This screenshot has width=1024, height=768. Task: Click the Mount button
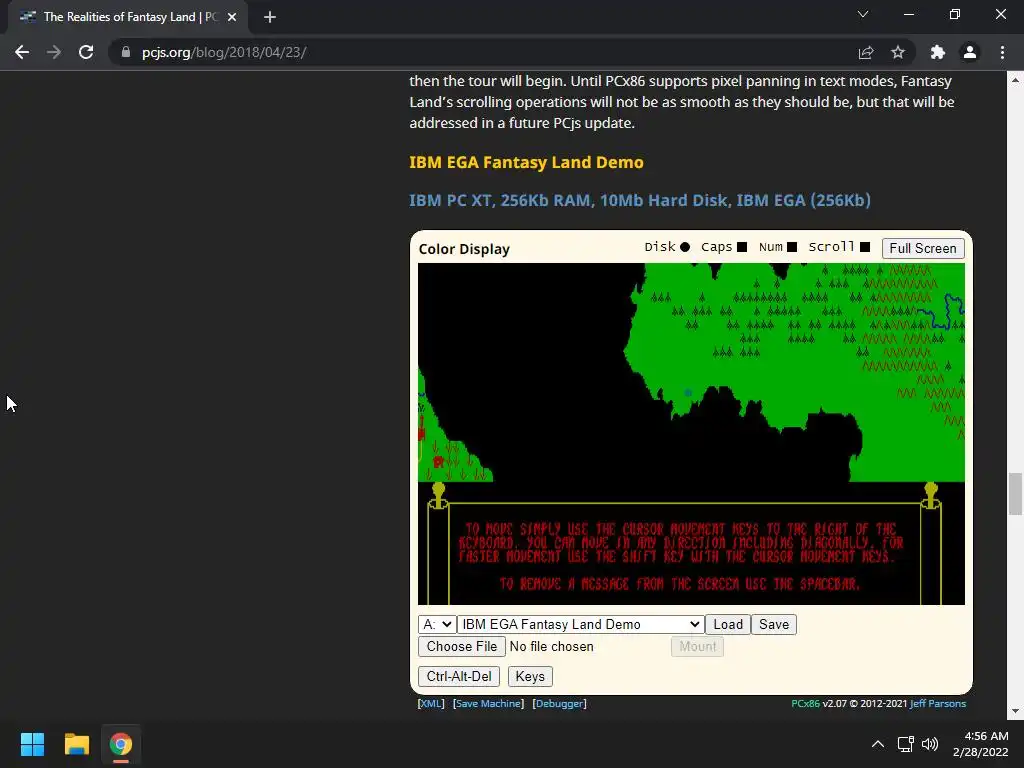pyautogui.click(x=697, y=647)
